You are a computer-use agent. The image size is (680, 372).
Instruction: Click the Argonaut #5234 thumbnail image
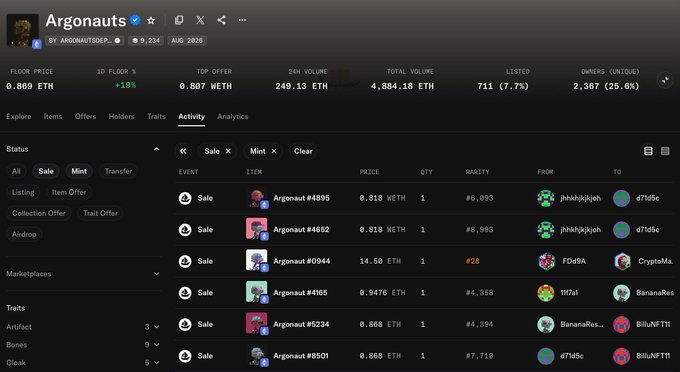point(256,323)
